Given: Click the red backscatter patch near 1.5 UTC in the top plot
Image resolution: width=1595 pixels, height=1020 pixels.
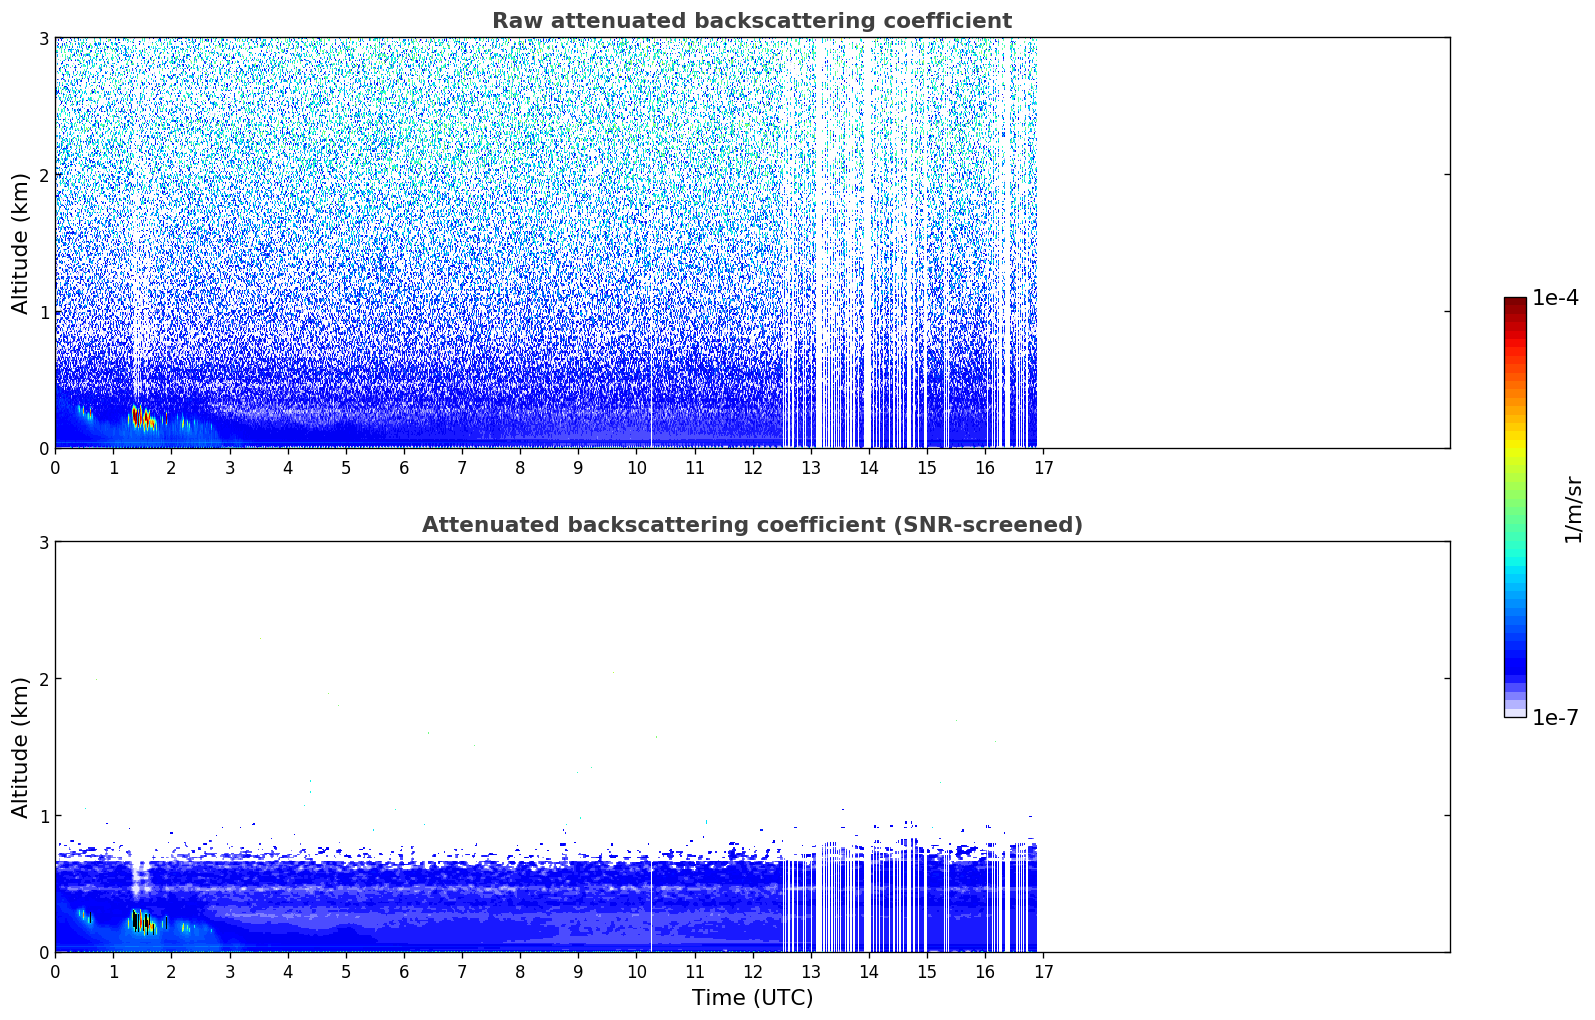Looking at the screenshot, I should [x=142, y=418].
